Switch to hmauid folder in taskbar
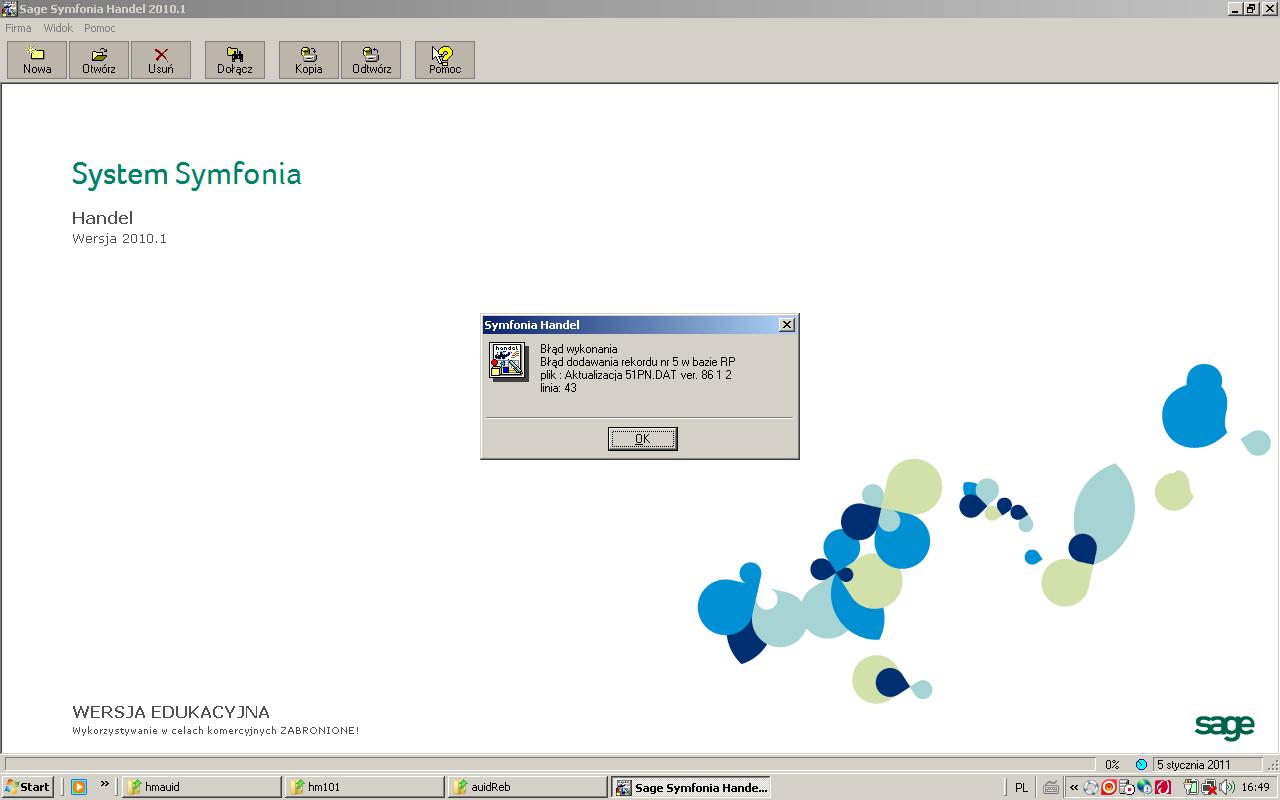The width and height of the screenshot is (1280, 800). [201, 787]
